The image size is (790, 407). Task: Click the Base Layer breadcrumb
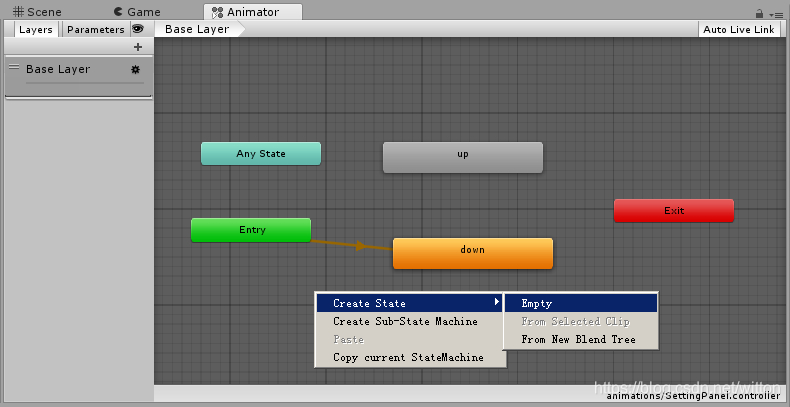pyautogui.click(x=197, y=29)
